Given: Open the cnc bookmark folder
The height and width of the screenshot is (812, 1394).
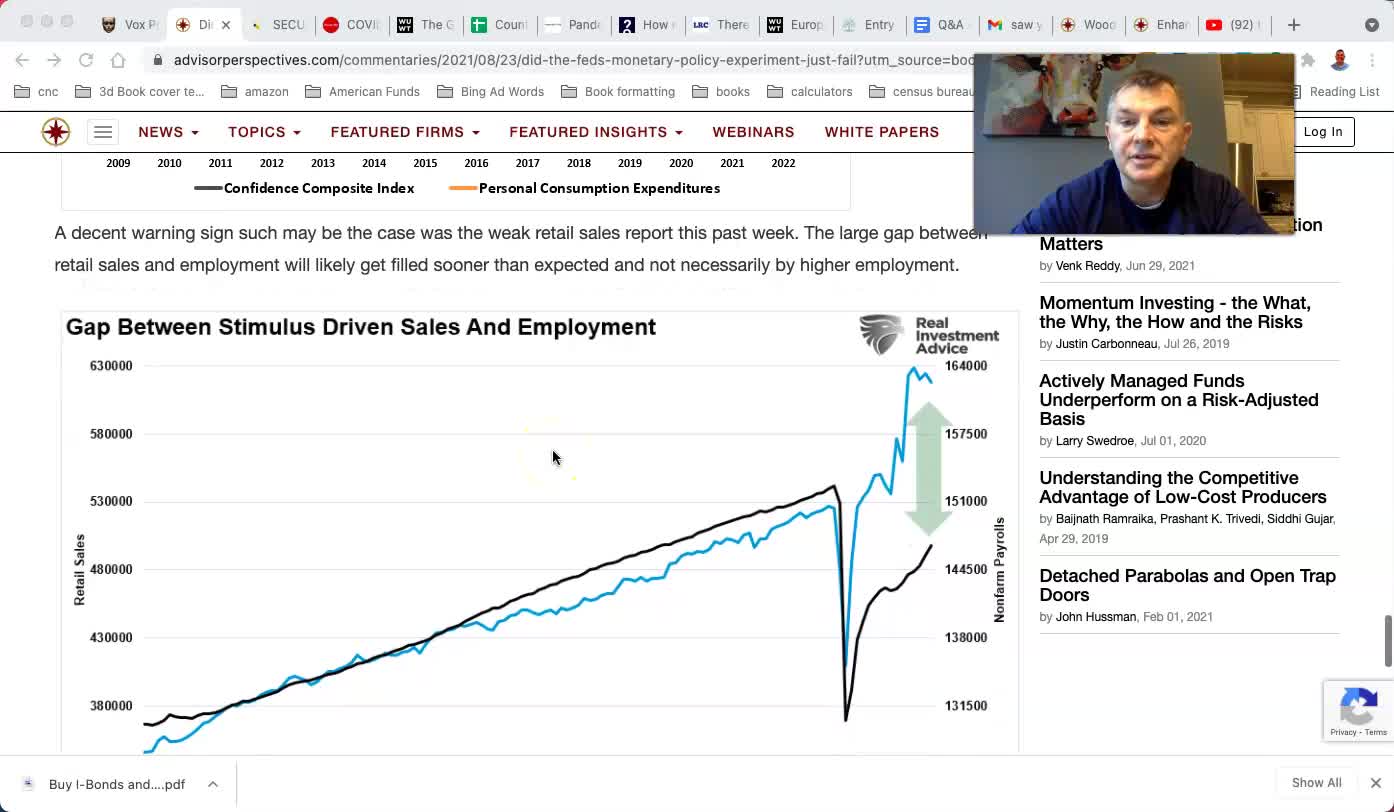Looking at the screenshot, I should point(36,92).
